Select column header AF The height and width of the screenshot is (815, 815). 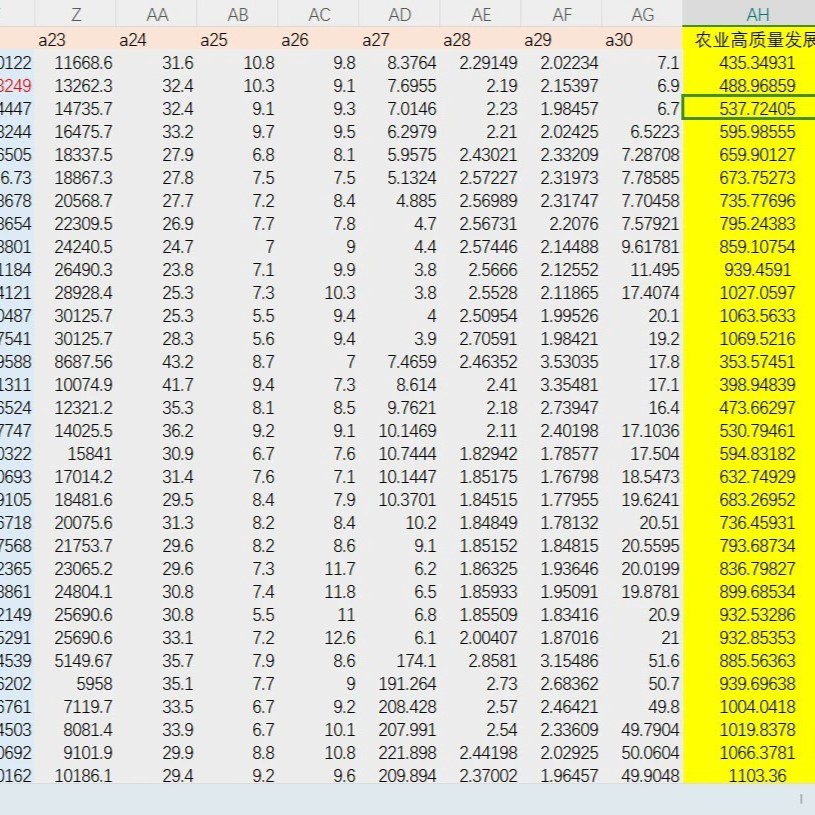(x=562, y=14)
